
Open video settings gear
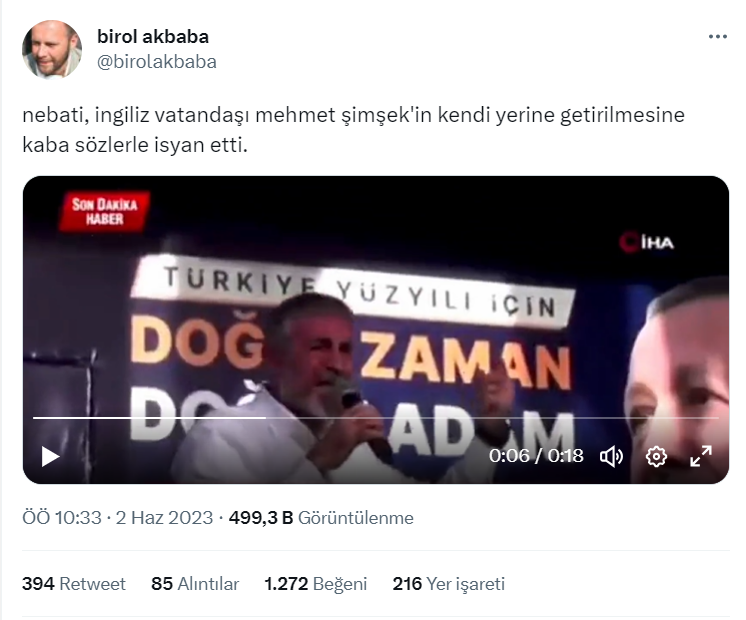[656, 457]
